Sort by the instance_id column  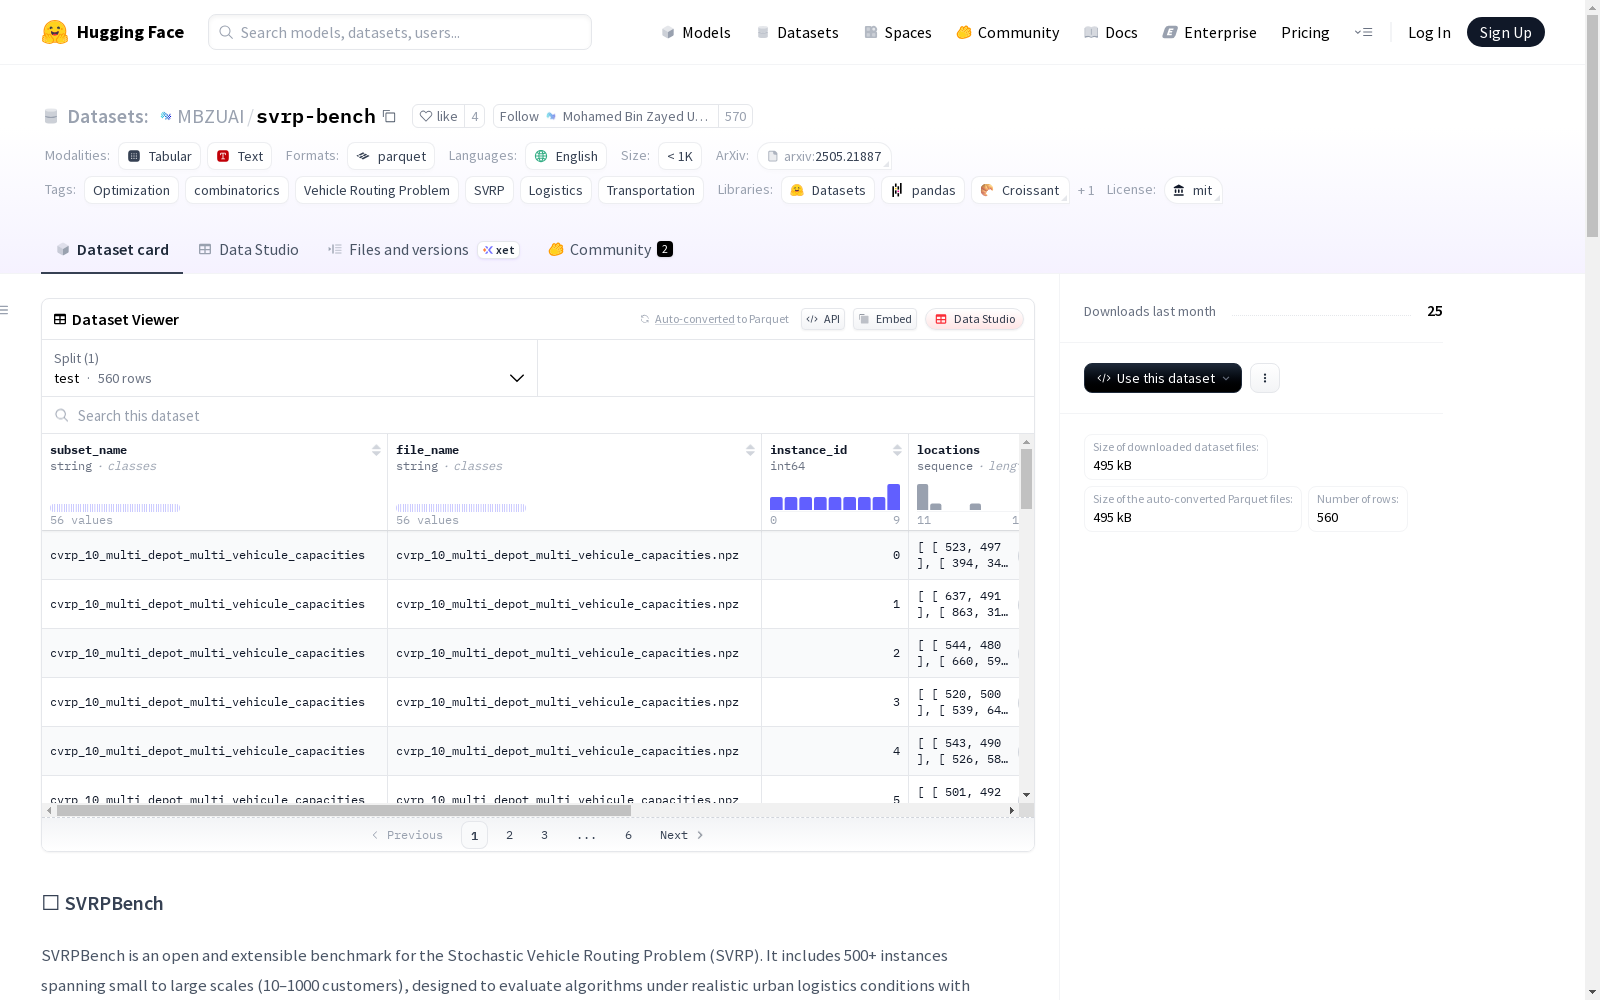tap(897, 450)
